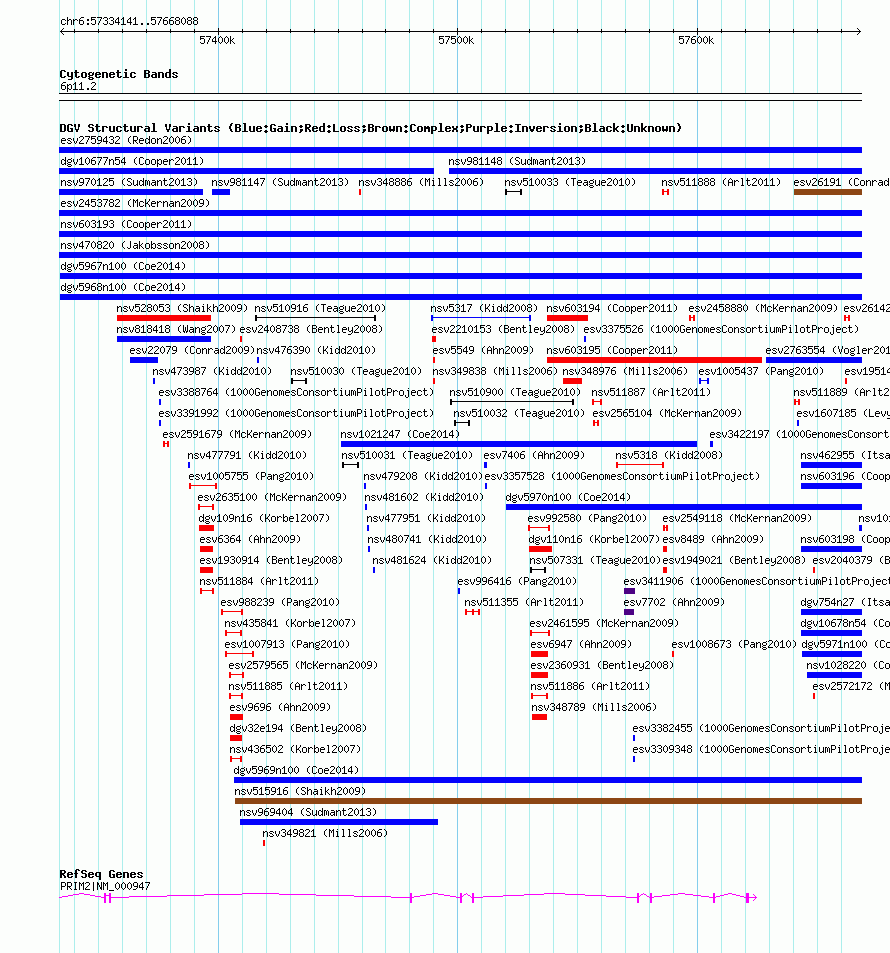The width and height of the screenshot is (890, 953).
Task: Click esv2549118 (McKernan2009) label
Action: 737,518
